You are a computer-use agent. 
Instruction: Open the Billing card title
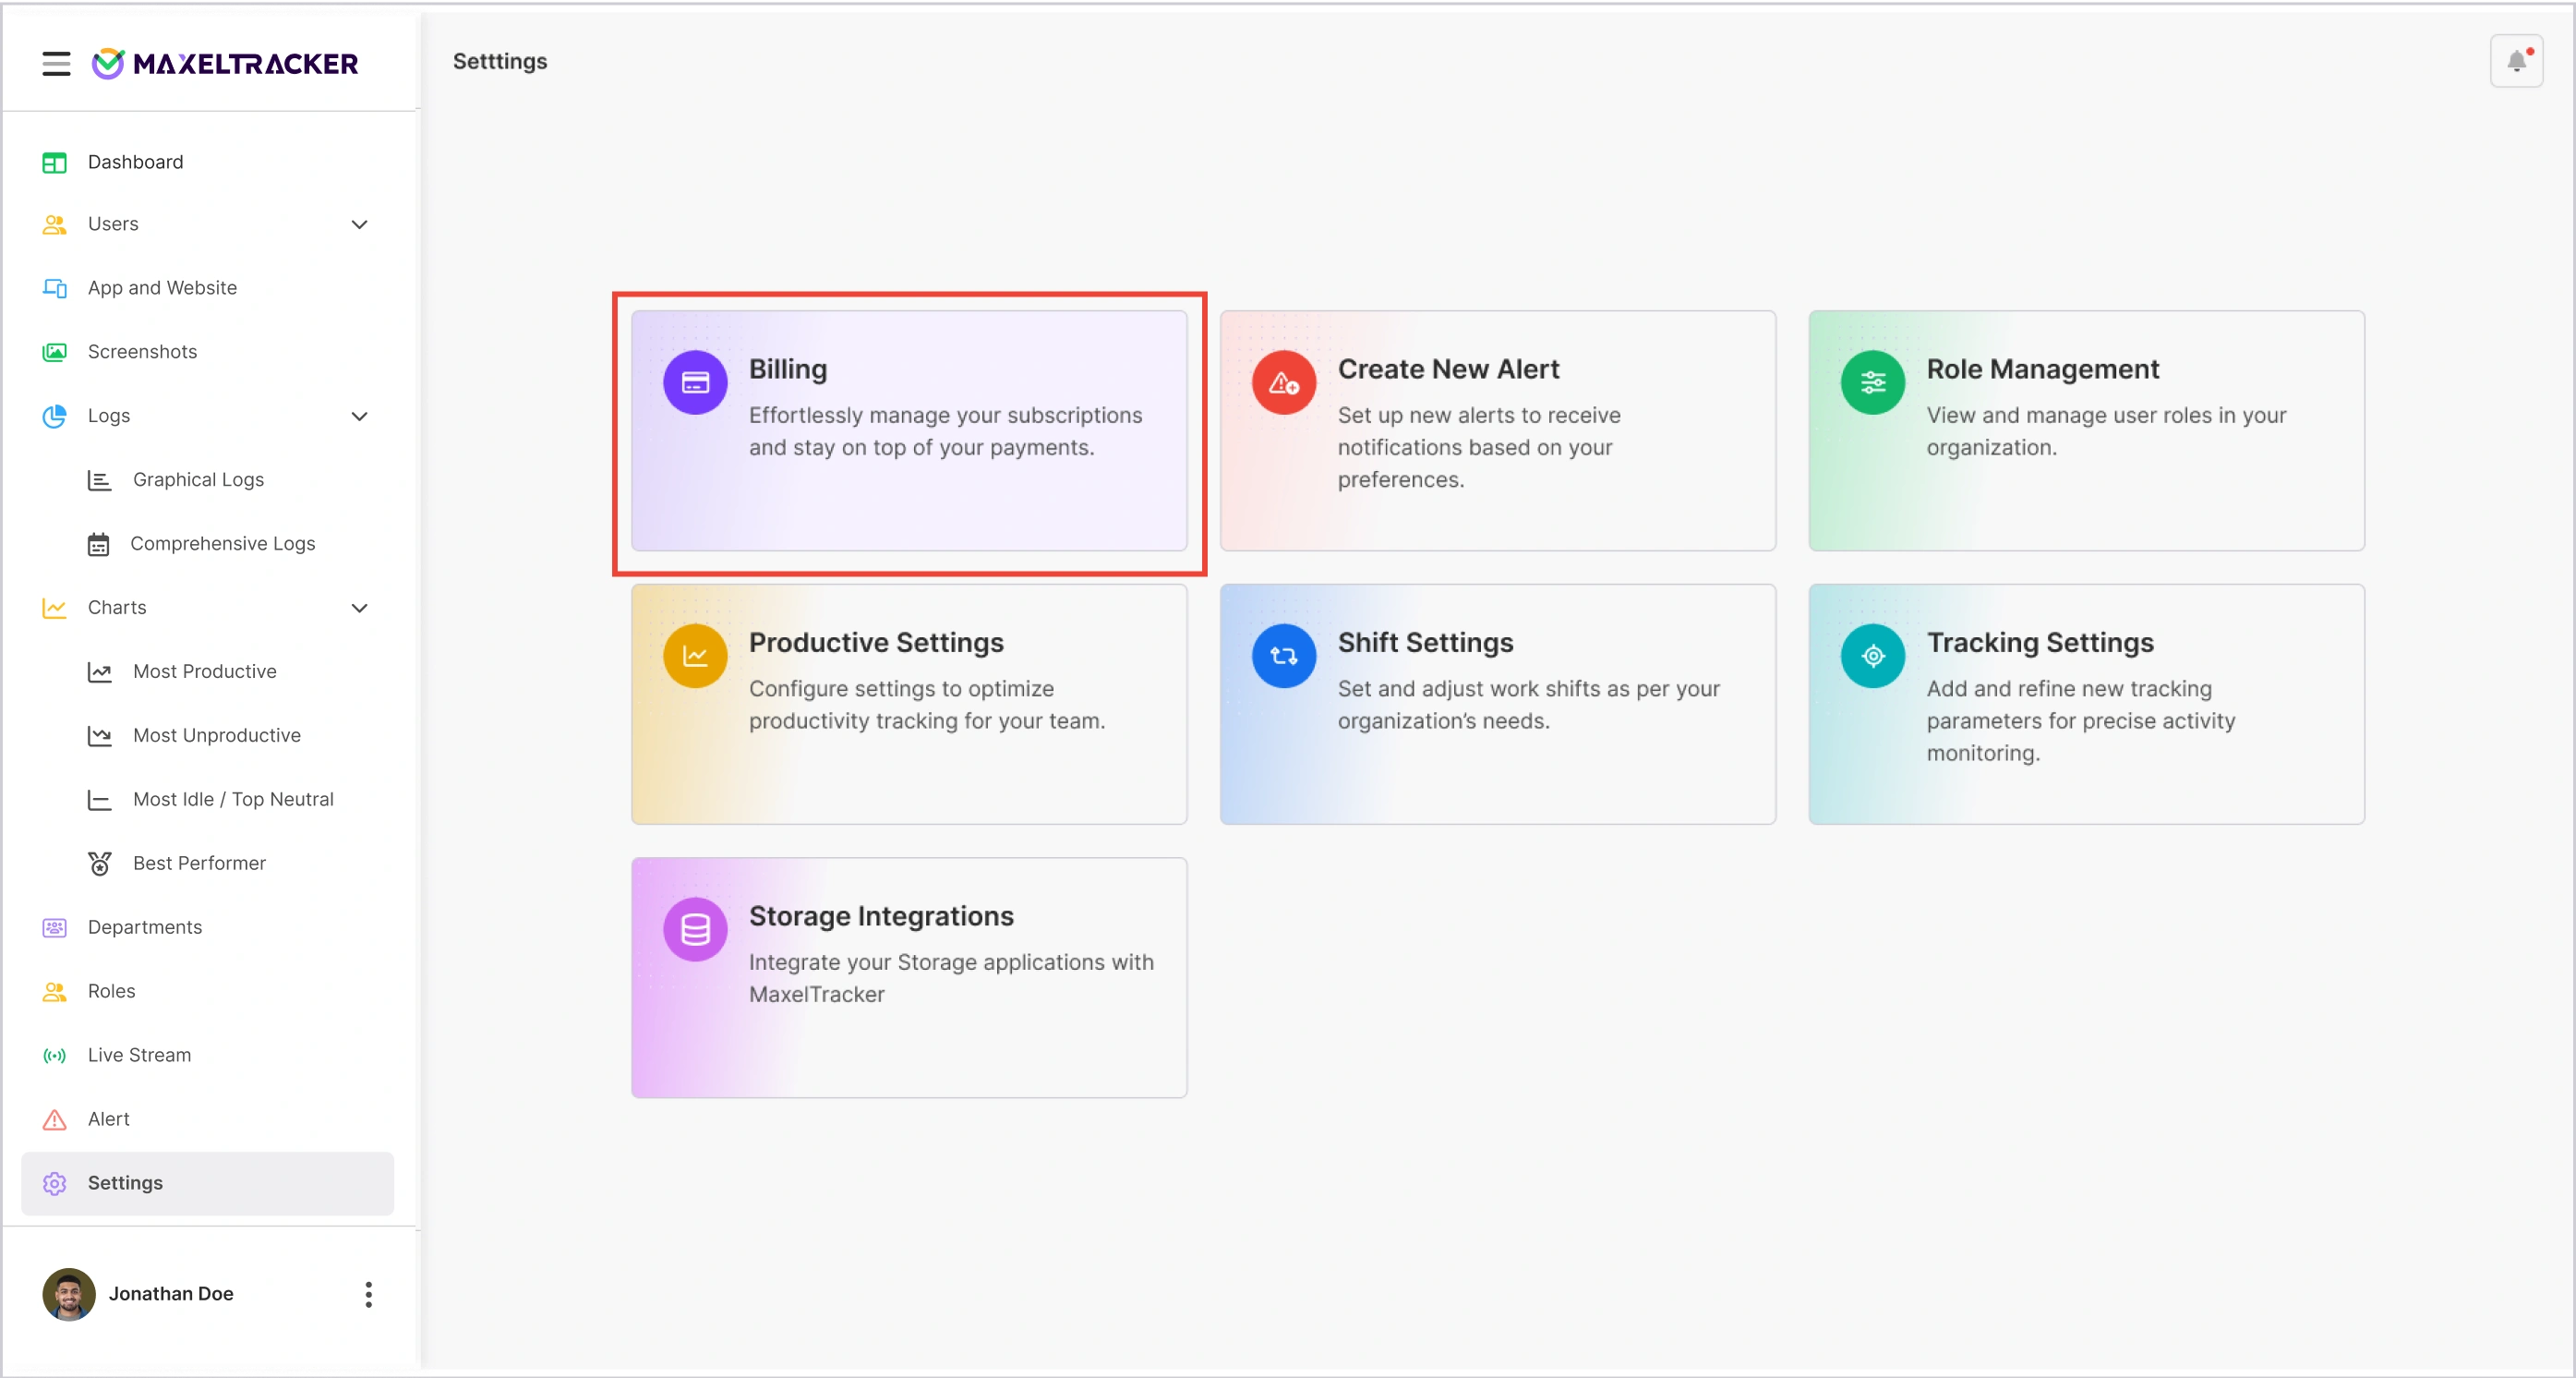788,369
